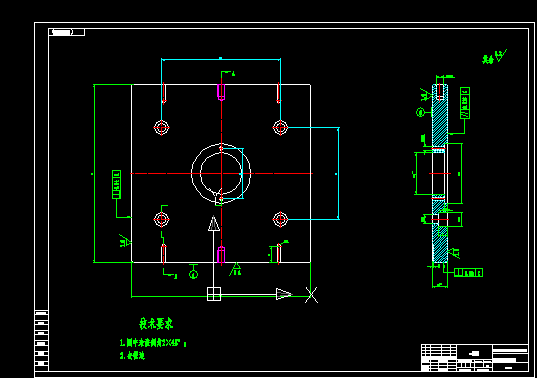Click the UCS origin square marker

pos(214,294)
